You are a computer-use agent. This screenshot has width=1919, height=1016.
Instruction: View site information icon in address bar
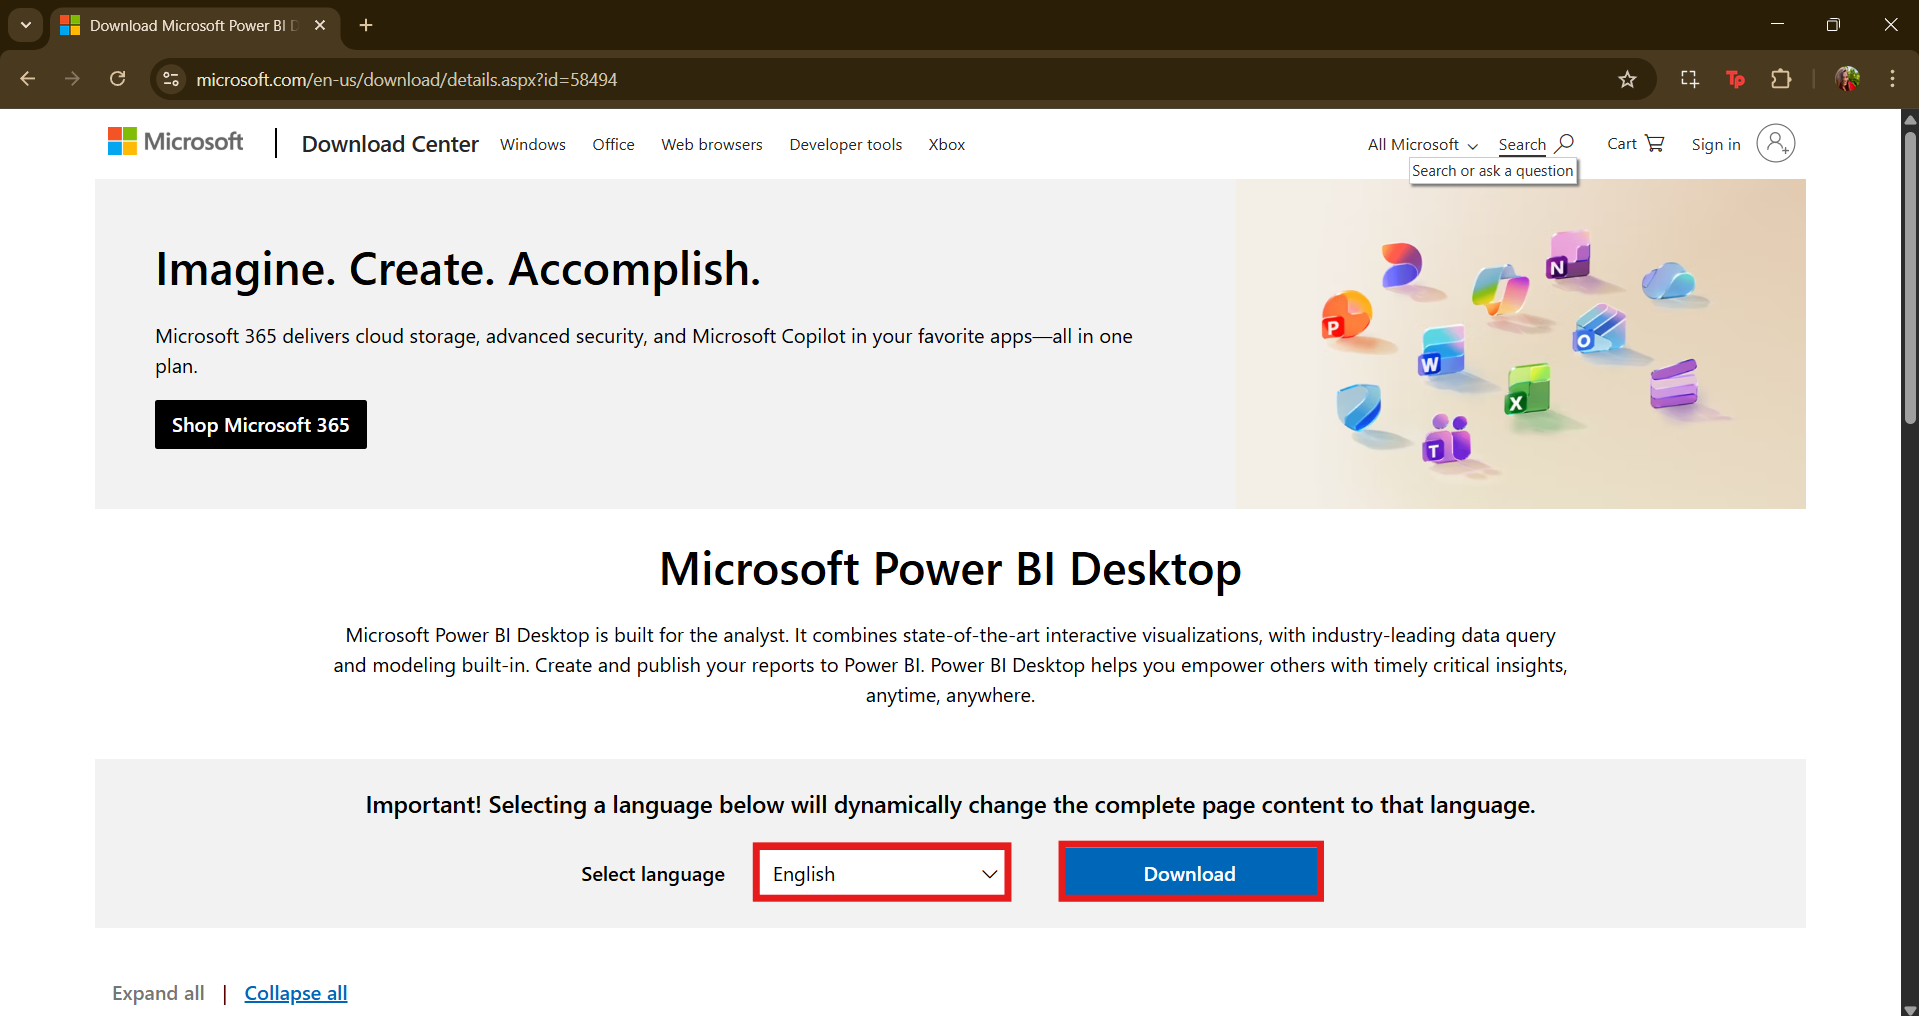tap(171, 79)
